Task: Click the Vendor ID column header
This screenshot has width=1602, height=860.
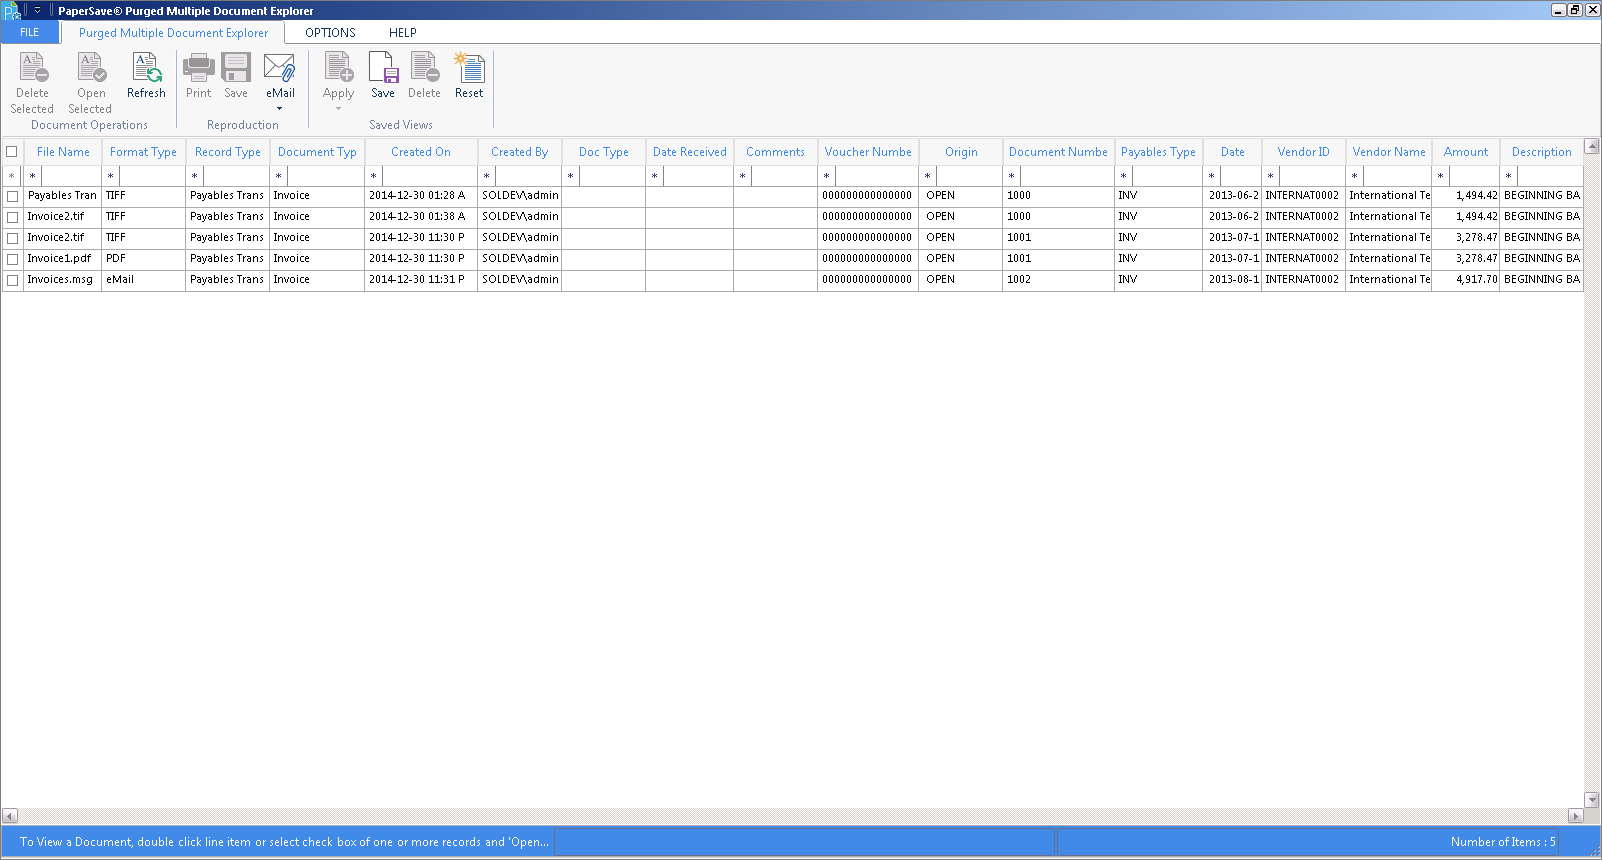Action: pyautogui.click(x=1303, y=152)
